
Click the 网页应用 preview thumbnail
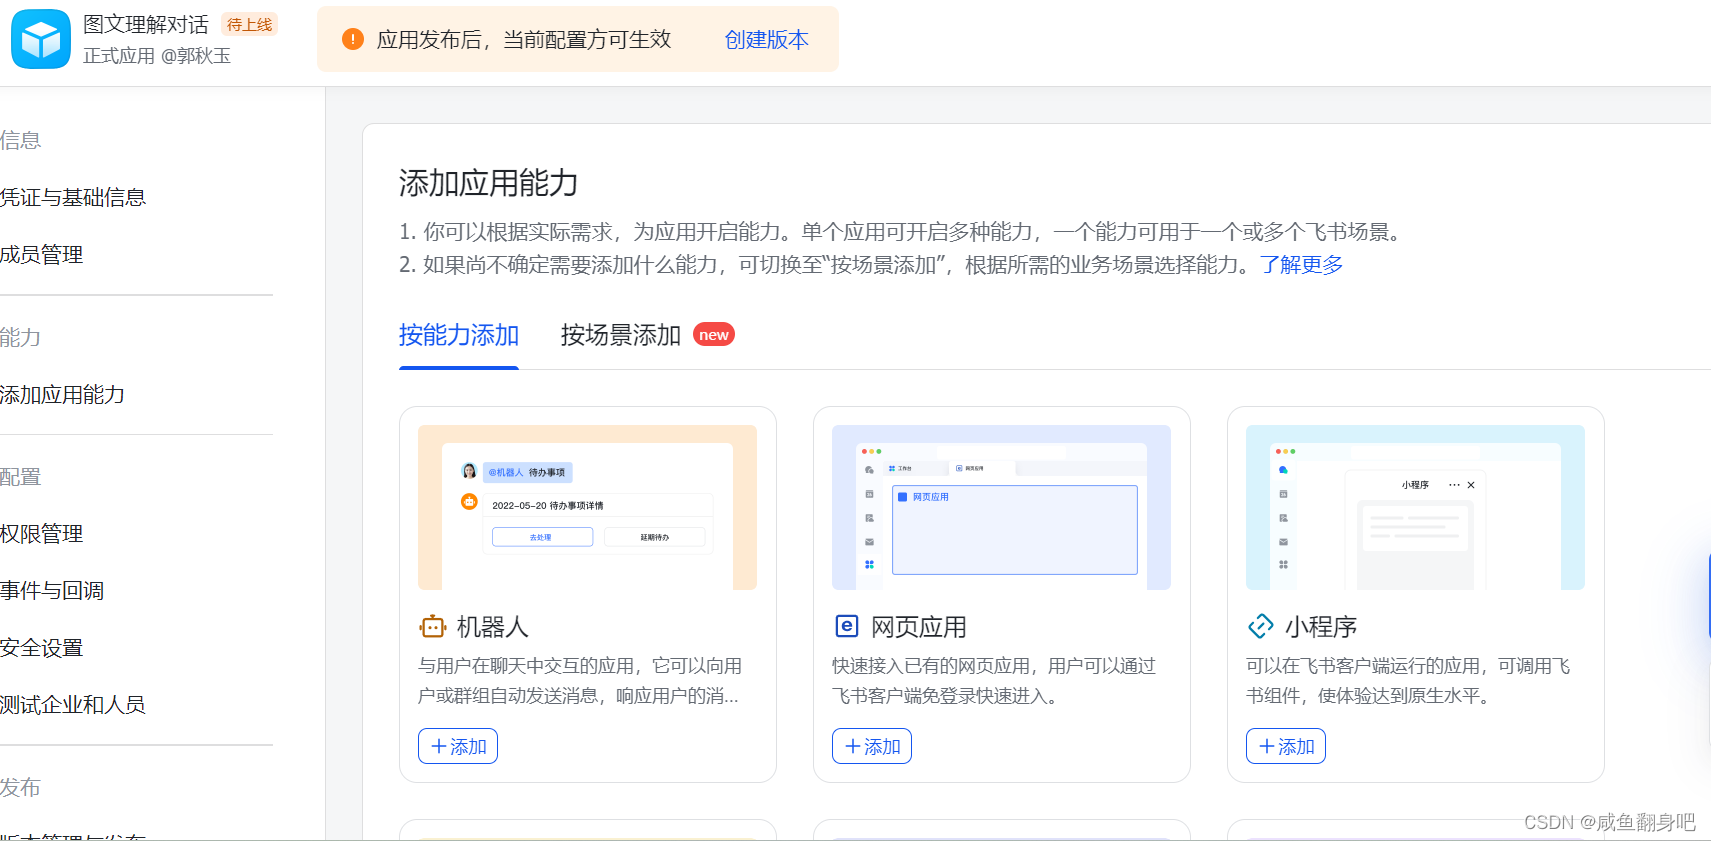point(1002,507)
